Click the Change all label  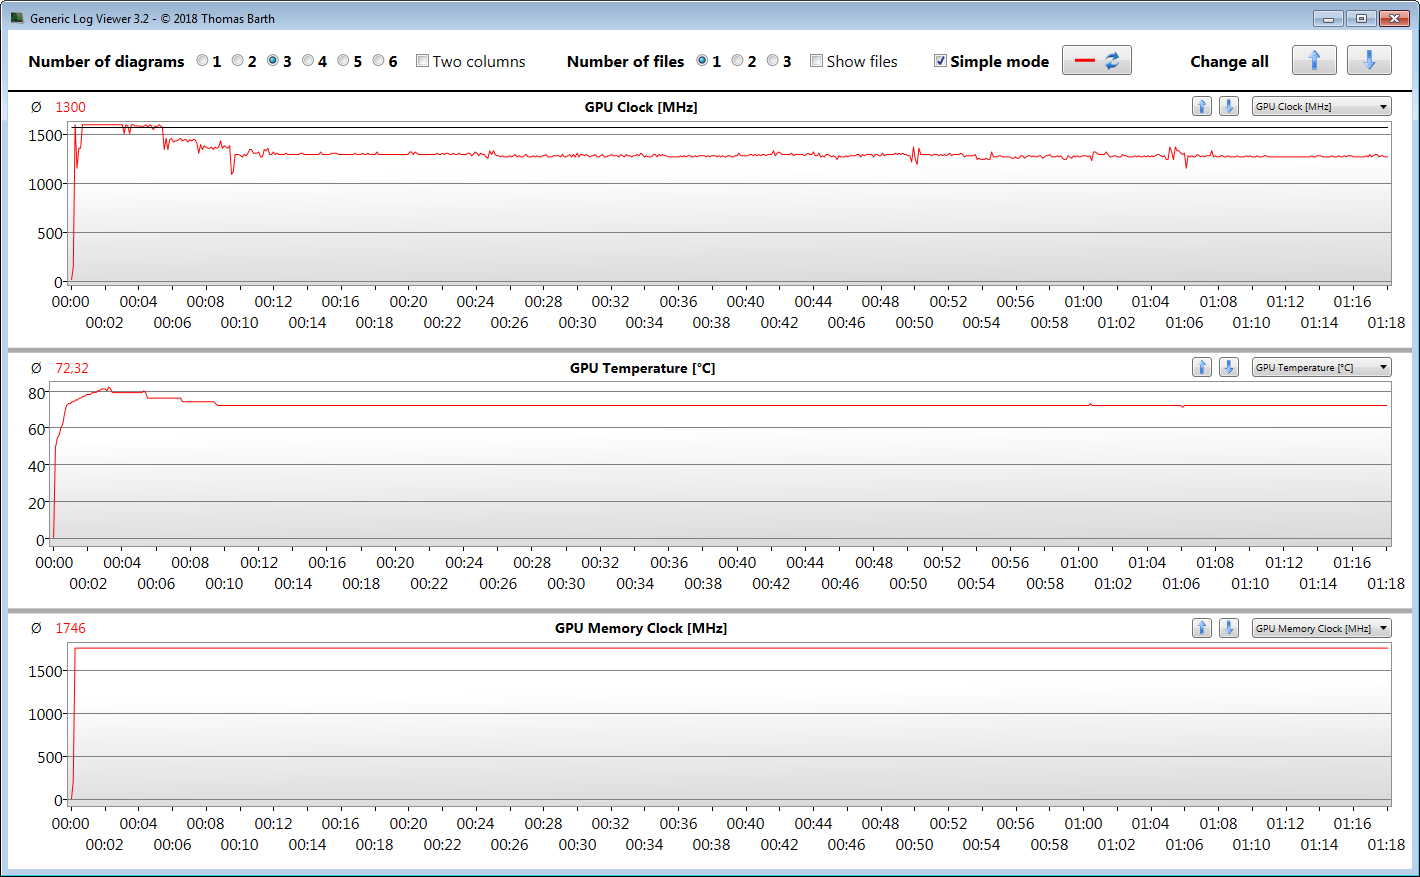[1229, 61]
